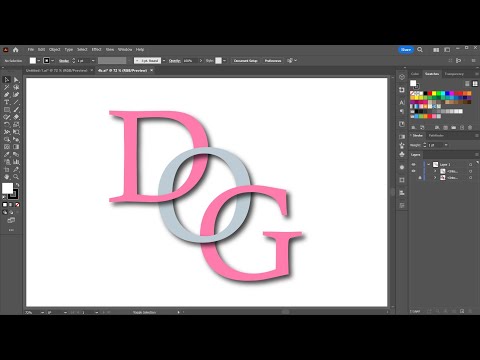Open stroke color dropdown in control bar

[x=53, y=61]
